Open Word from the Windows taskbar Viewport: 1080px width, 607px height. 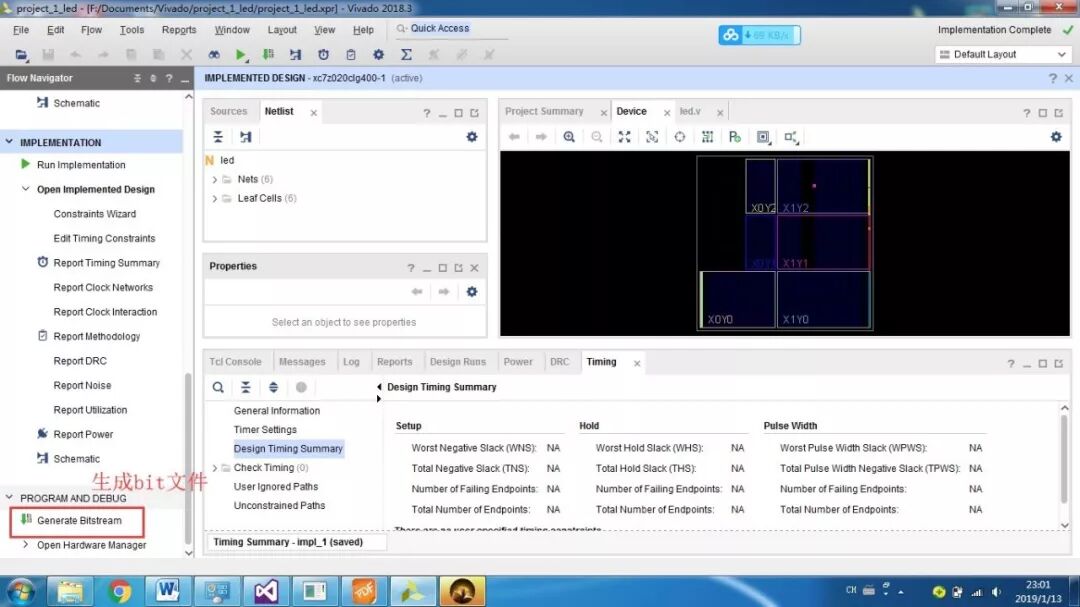(x=167, y=591)
